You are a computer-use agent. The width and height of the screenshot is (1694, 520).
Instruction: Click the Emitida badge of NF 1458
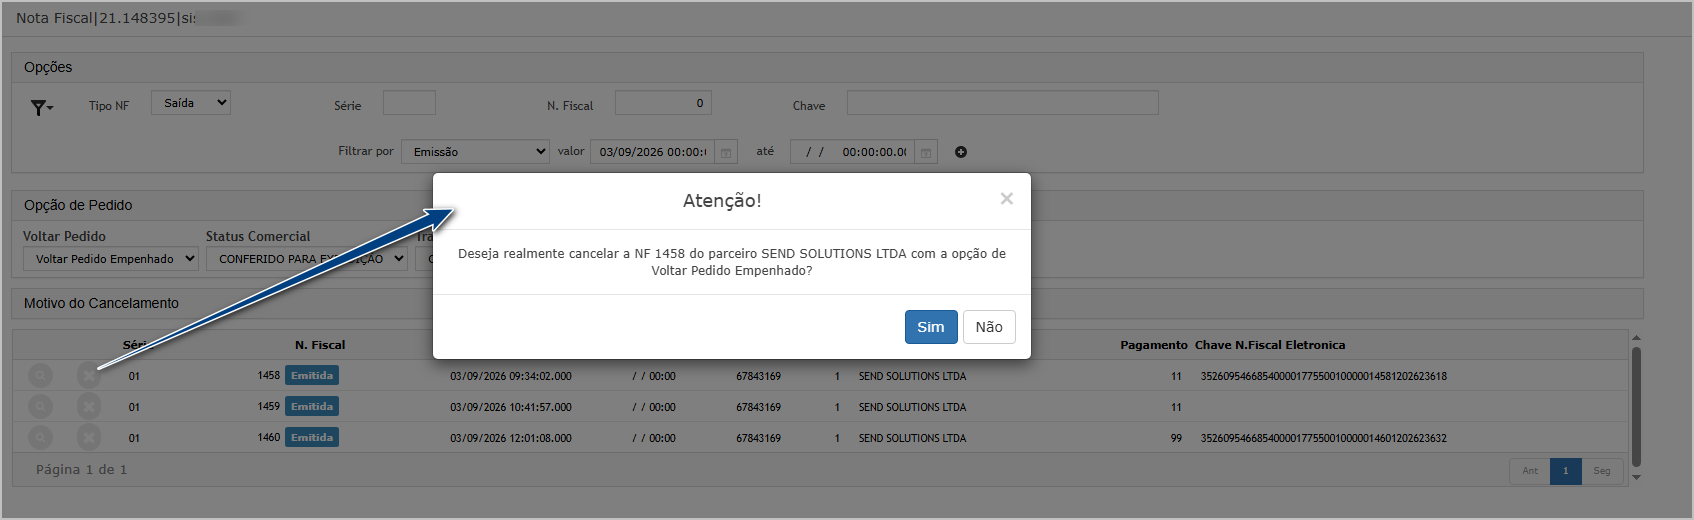pos(312,376)
